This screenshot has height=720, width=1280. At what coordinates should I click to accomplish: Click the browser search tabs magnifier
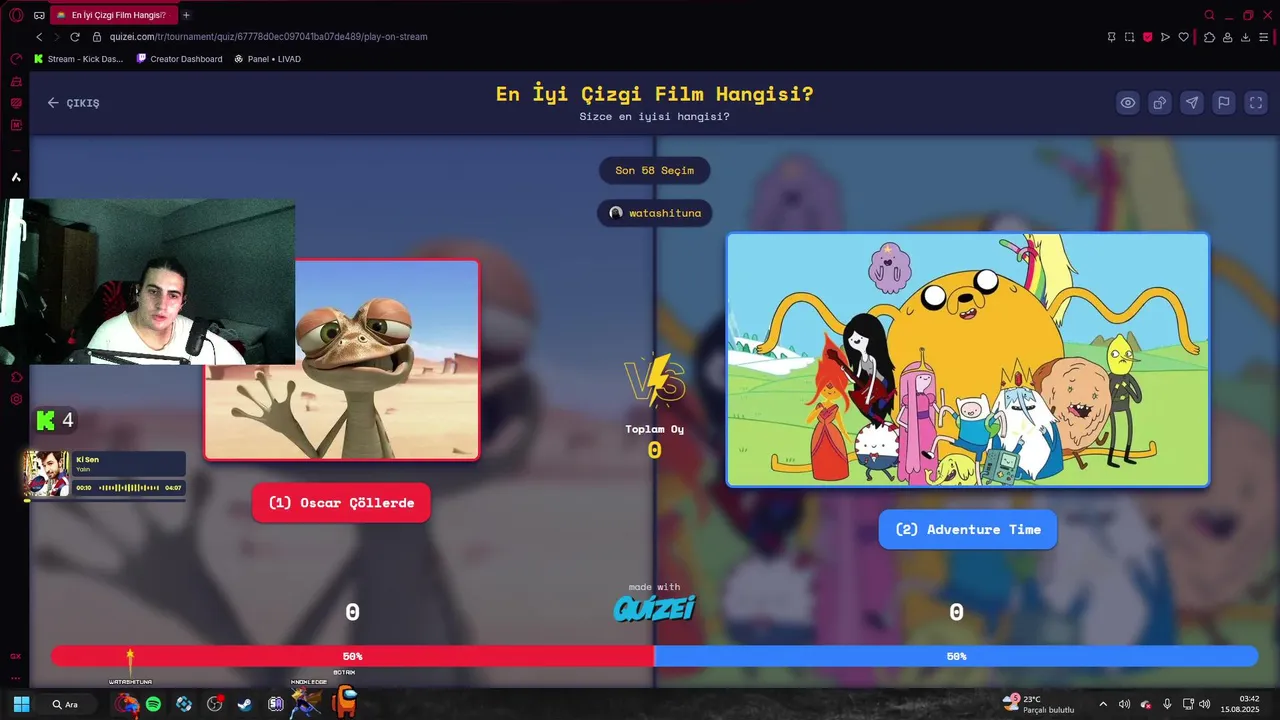1209,15
